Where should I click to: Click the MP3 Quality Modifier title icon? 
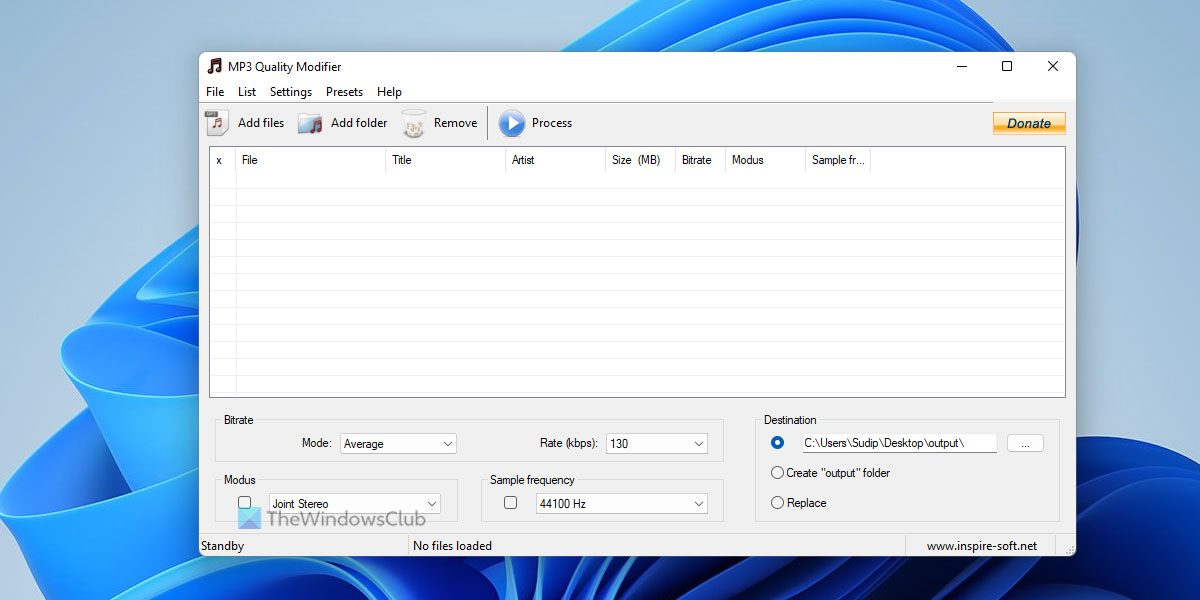(x=214, y=67)
